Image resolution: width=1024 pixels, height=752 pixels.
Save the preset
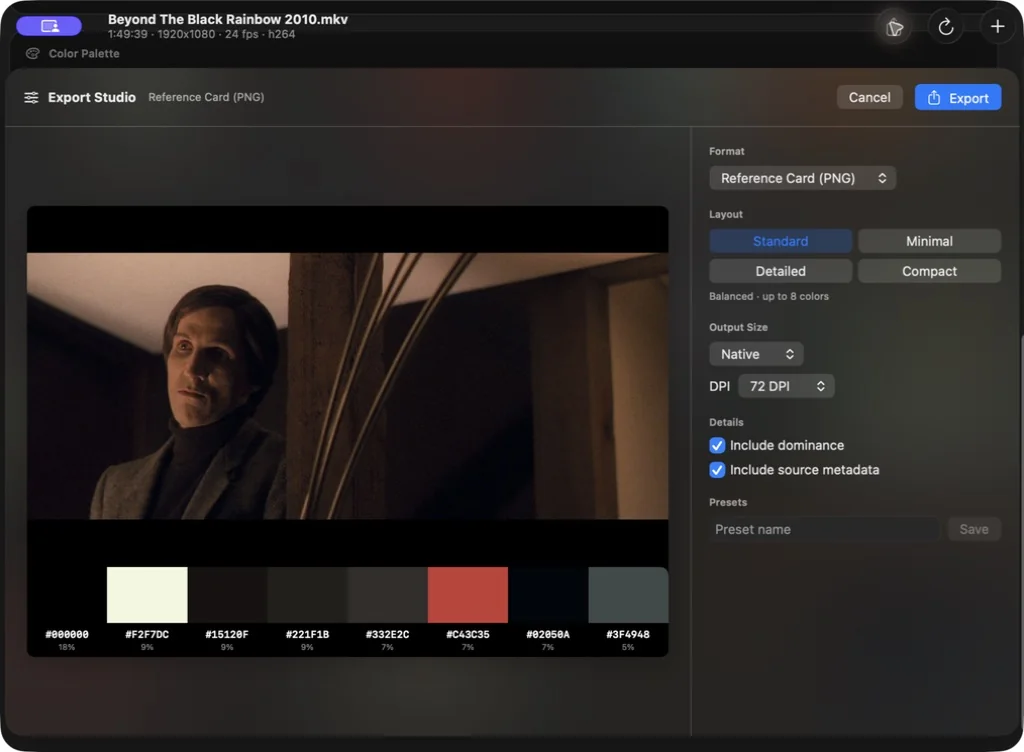974,529
